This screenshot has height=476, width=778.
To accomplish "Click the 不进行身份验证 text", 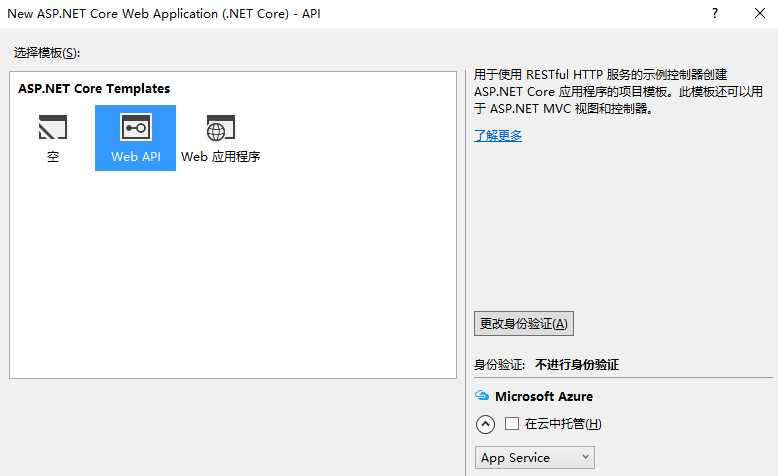I will (x=577, y=365).
